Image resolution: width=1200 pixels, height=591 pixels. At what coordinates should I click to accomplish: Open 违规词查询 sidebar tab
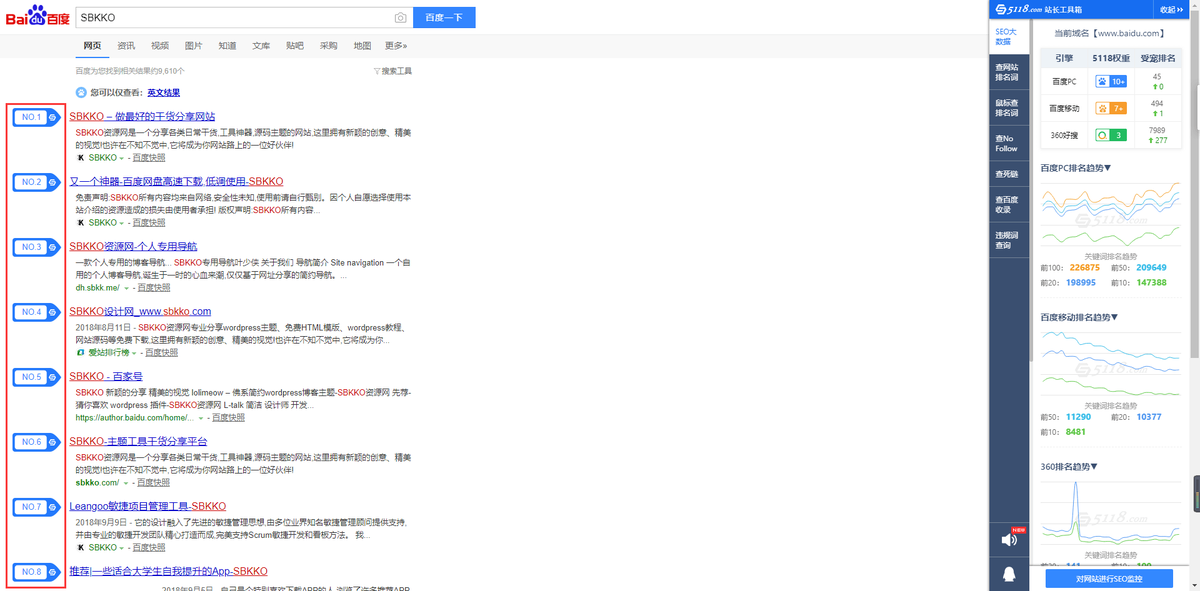[x=1008, y=240]
